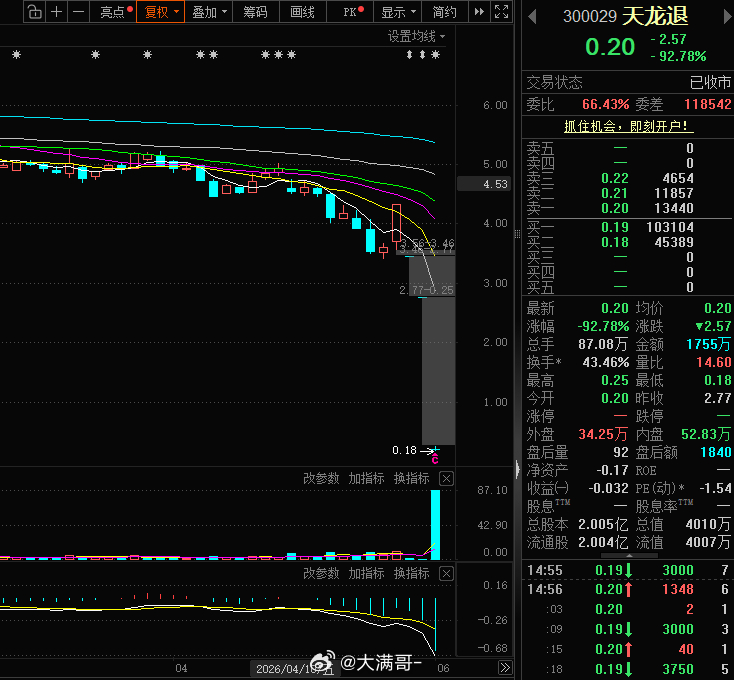Viewport: 734px width, 680px height.
Task: Expand tick list via small up-arrow handle
Action: point(629,556)
